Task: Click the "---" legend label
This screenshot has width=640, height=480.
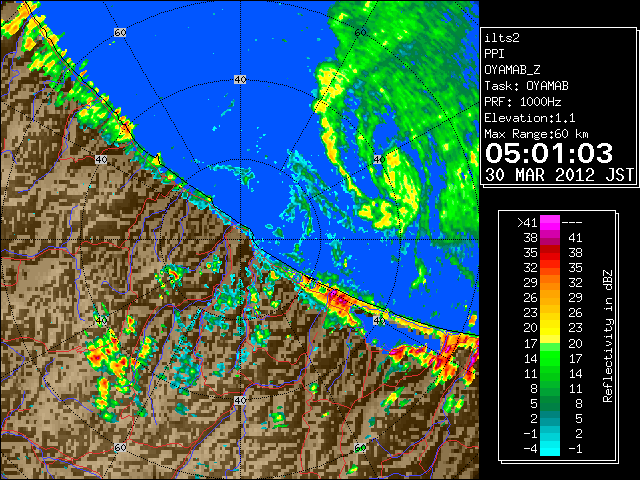Action: (572, 223)
